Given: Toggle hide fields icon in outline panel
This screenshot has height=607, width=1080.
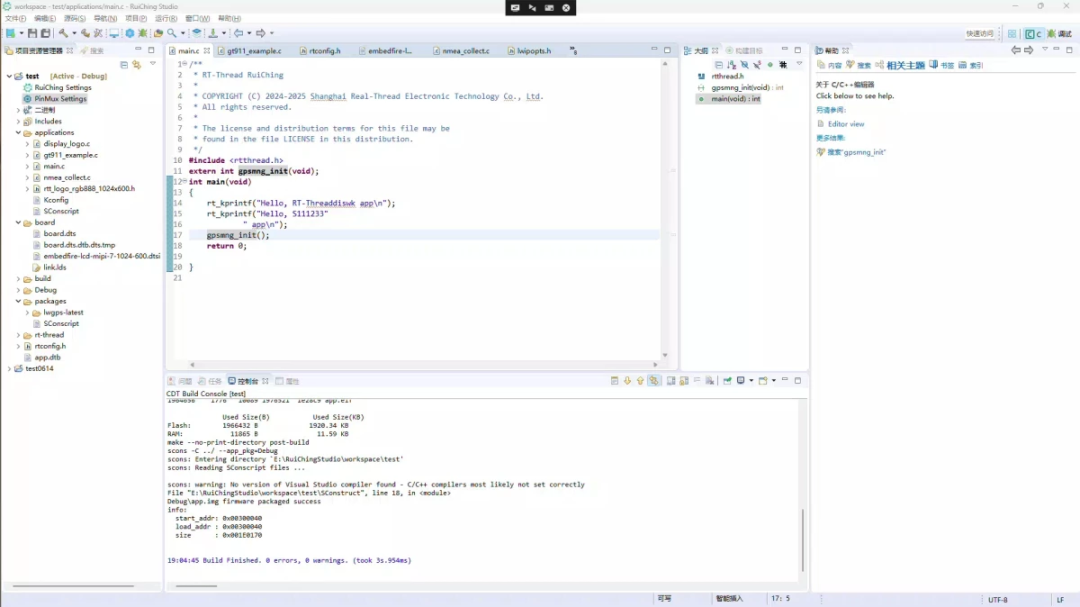Looking at the screenshot, I should (744, 64).
